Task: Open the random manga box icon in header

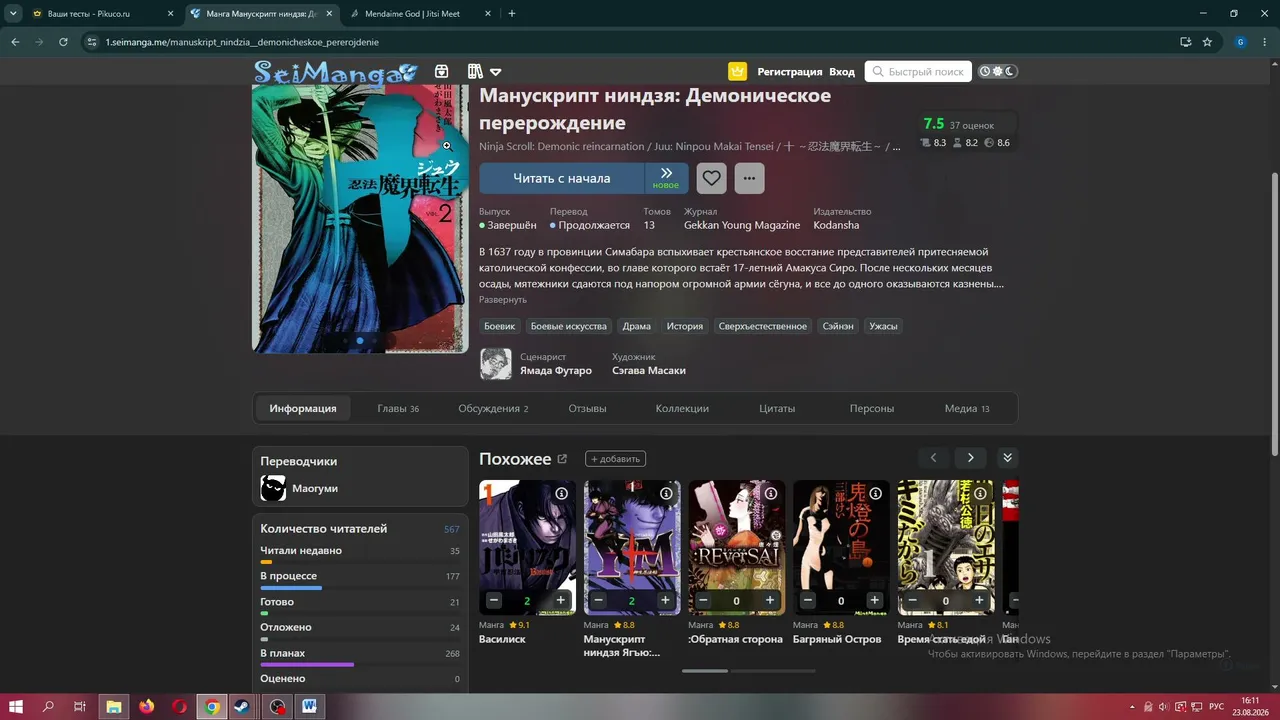Action: pos(441,72)
